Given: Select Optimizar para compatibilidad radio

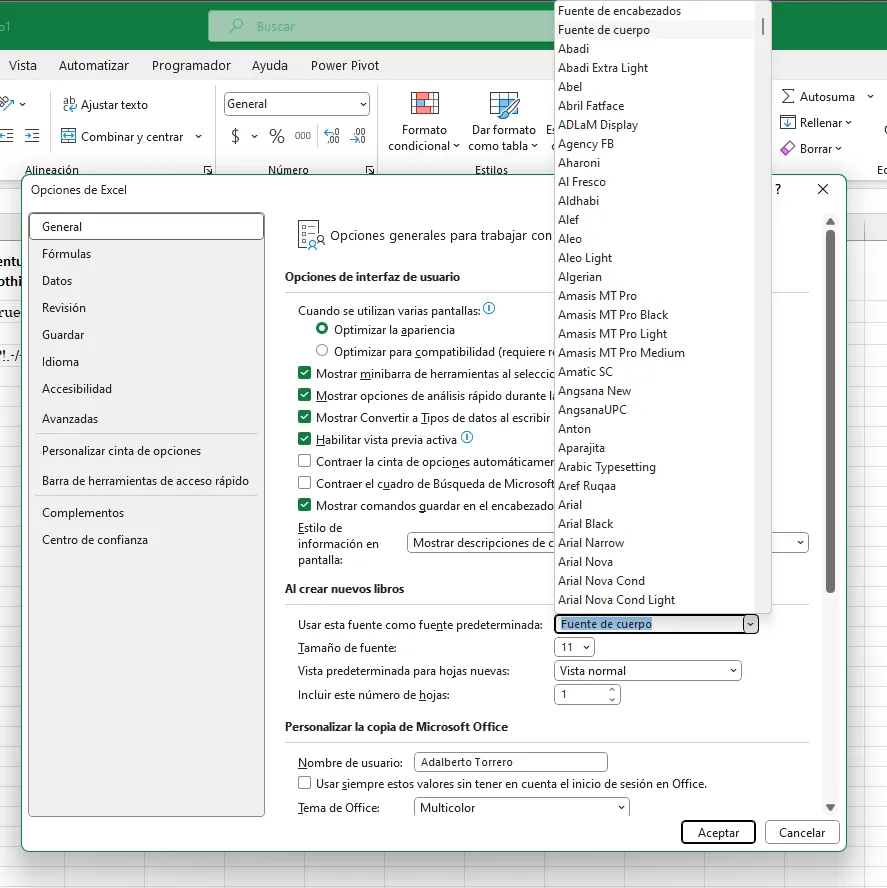Looking at the screenshot, I should [x=322, y=351].
